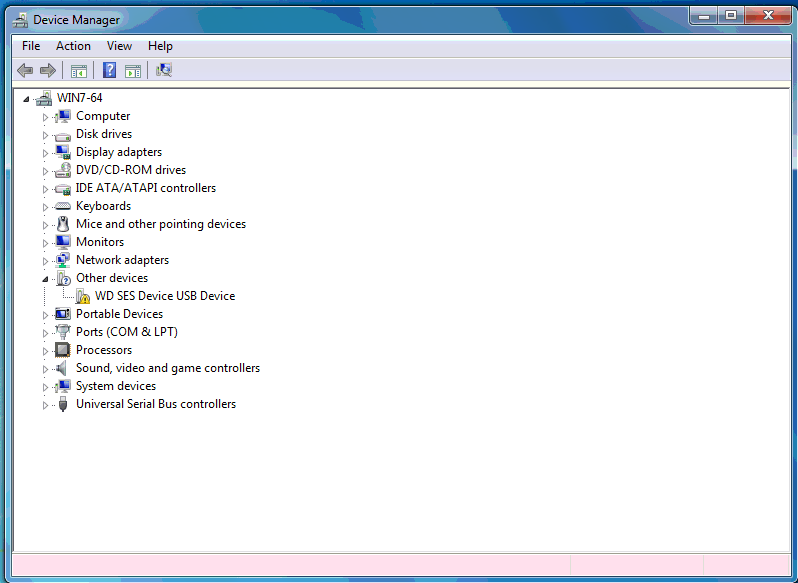798x583 pixels.
Task: Click the Keyboards category icon
Action: 63,206
